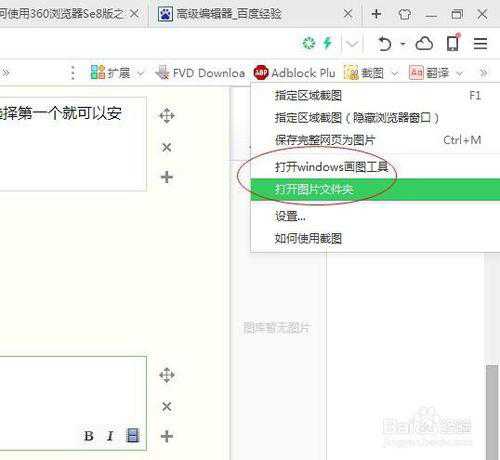
Task: Click the 图库暂无图片 placeholder text
Action: [277, 328]
